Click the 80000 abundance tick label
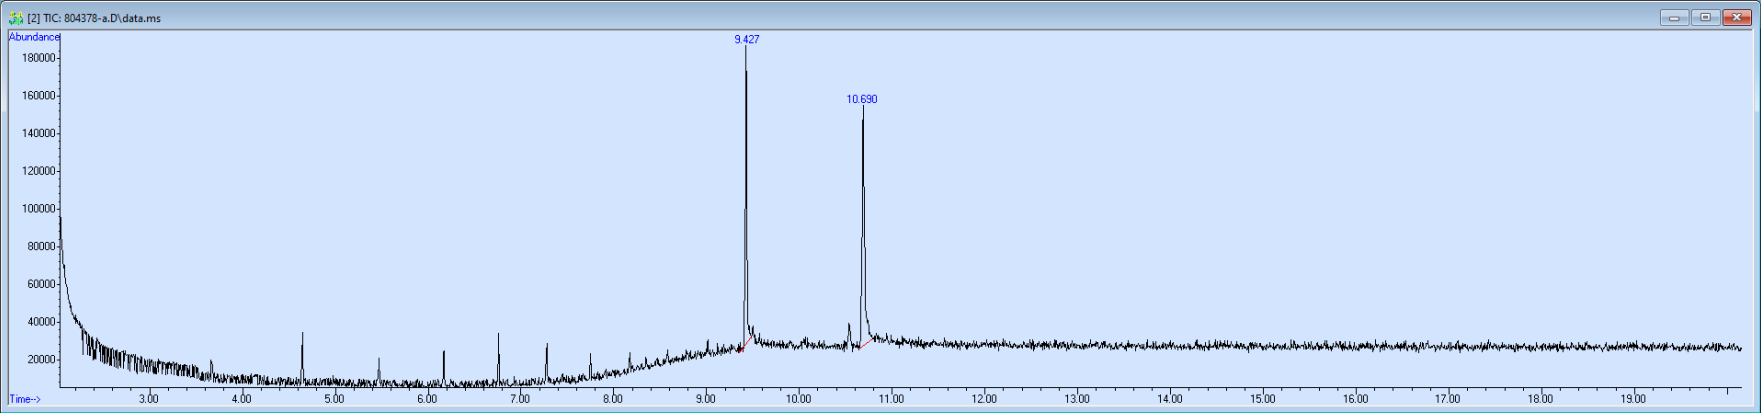This screenshot has height=413, width=1761. click(42, 247)
